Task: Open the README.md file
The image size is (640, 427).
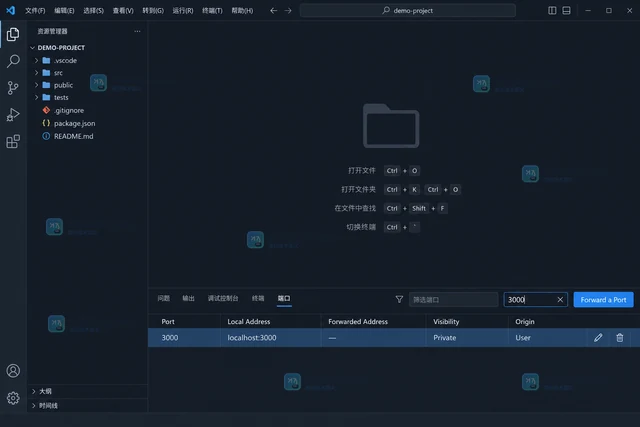Action: (x=73, y=136)
